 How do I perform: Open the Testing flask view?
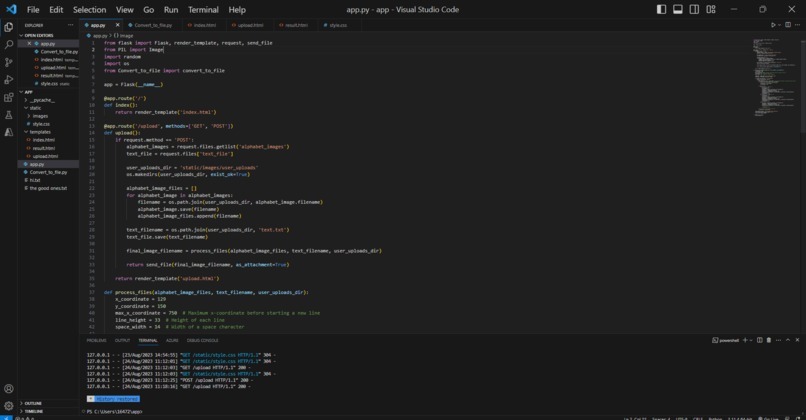pyautogui.click(x=9, y=115)
